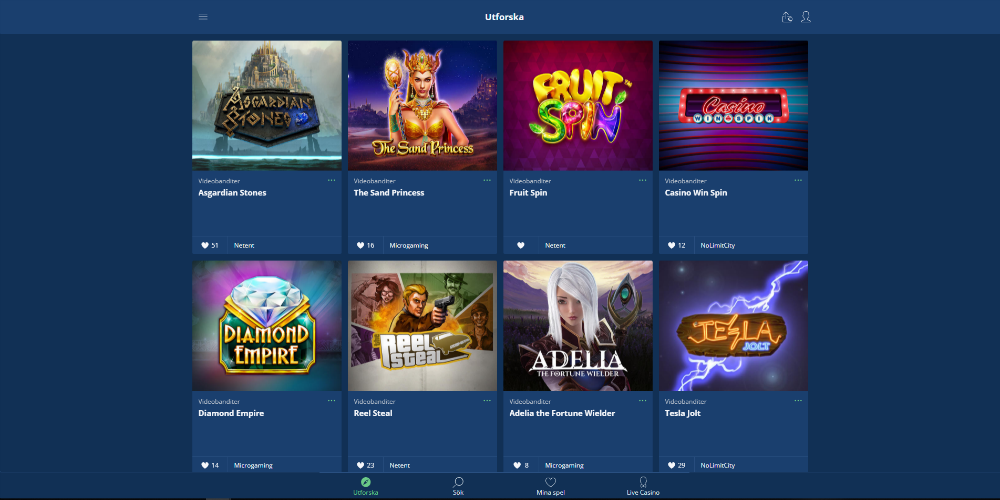Open the hamburger menu icon
This screenshot has width=1000, height=500.
[203, 17]
